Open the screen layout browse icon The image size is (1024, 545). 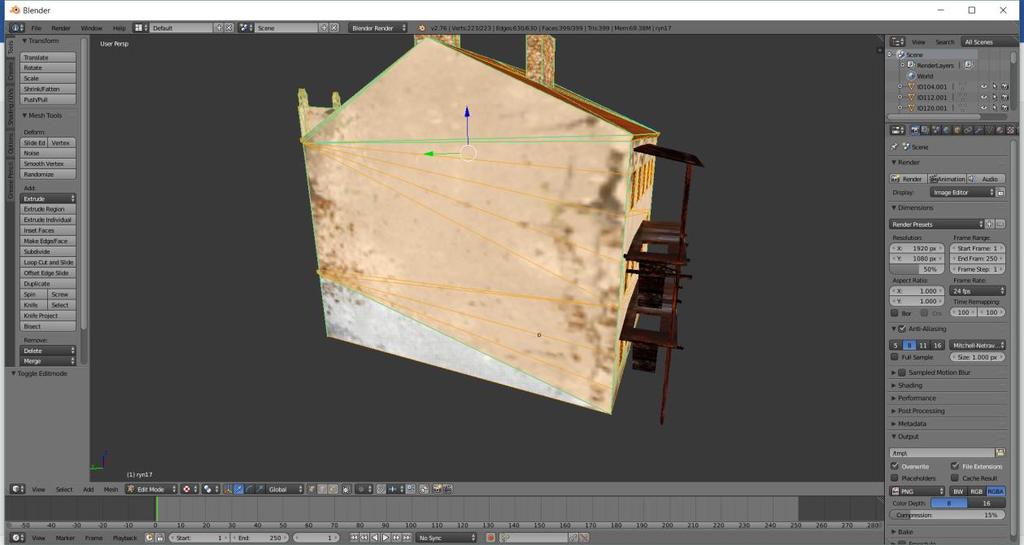pyautogui.click(x=140, y=28)
